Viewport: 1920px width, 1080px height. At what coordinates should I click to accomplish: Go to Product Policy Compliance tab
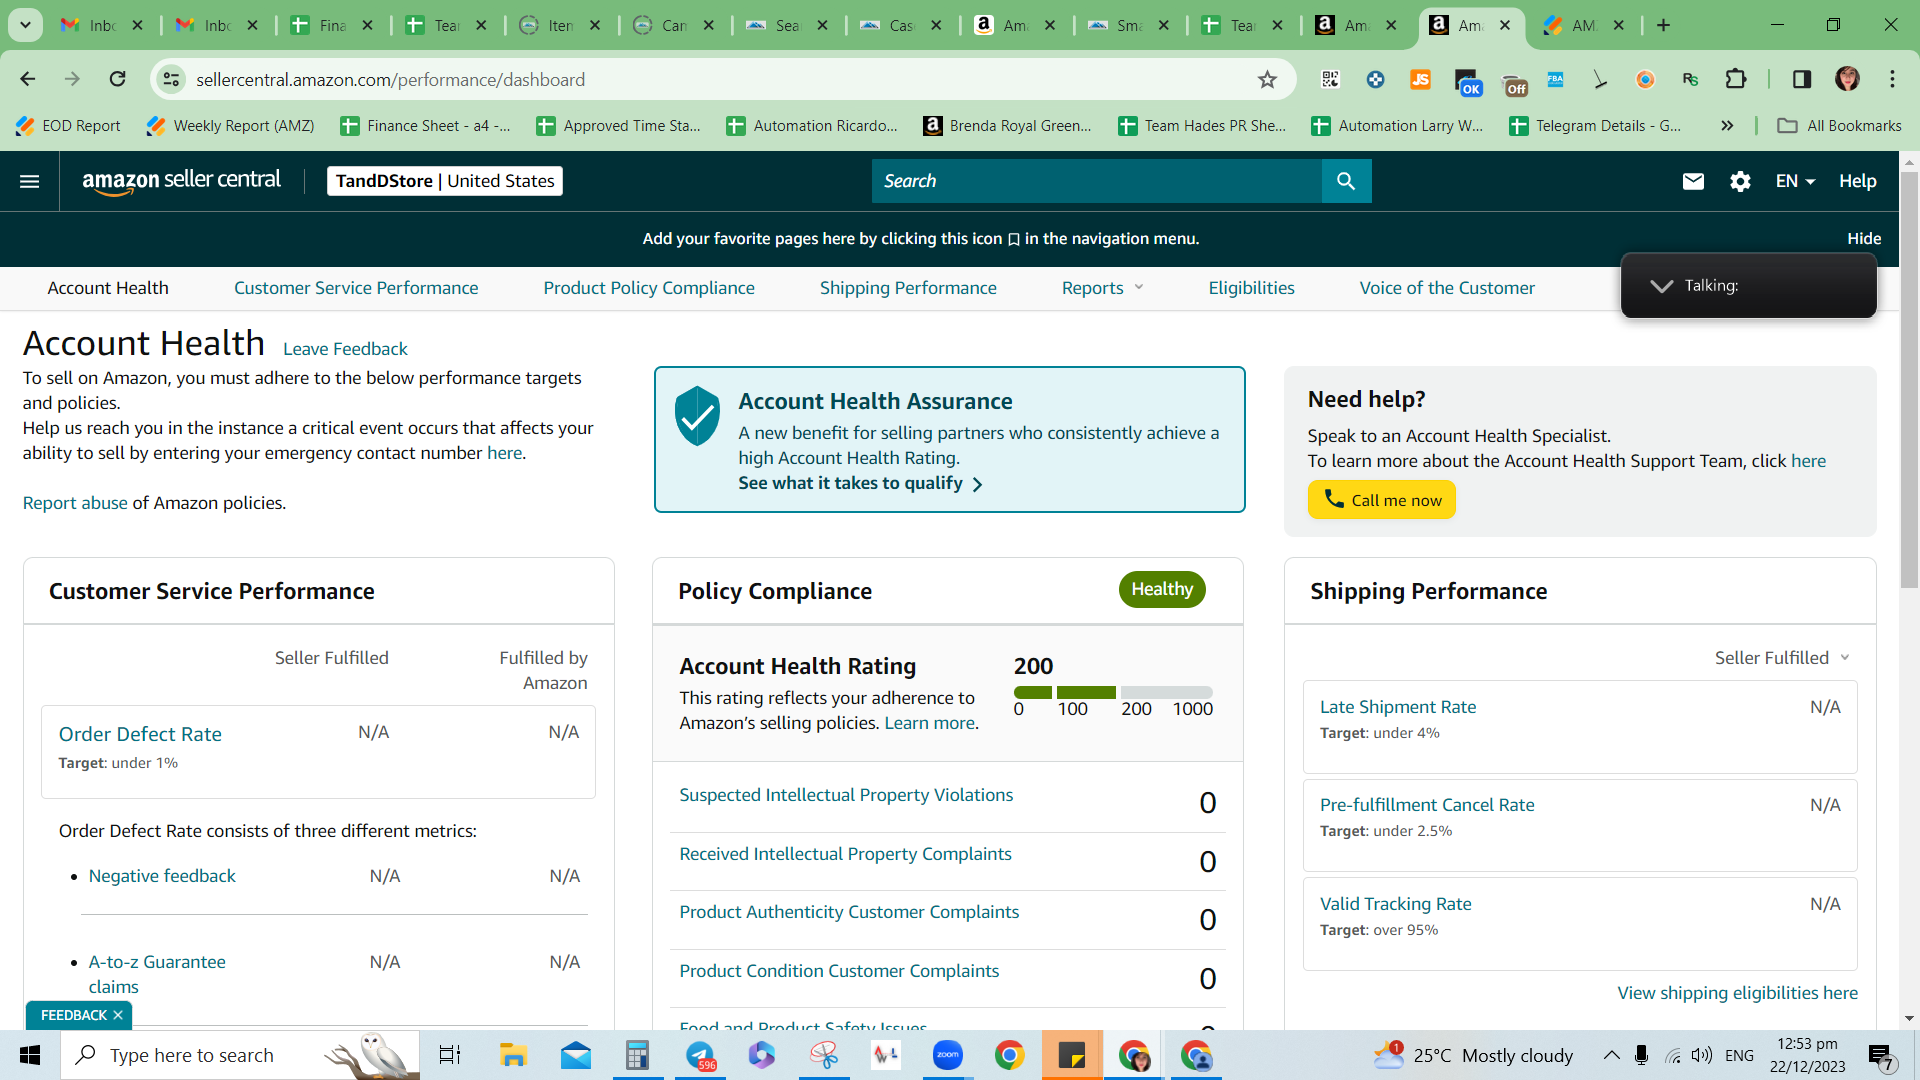649,288
